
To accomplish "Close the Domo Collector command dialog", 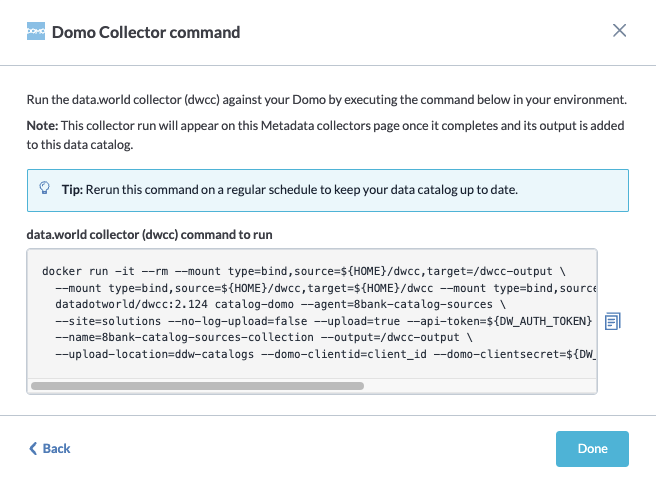I will pyautogui.click(x=619, y=30).
